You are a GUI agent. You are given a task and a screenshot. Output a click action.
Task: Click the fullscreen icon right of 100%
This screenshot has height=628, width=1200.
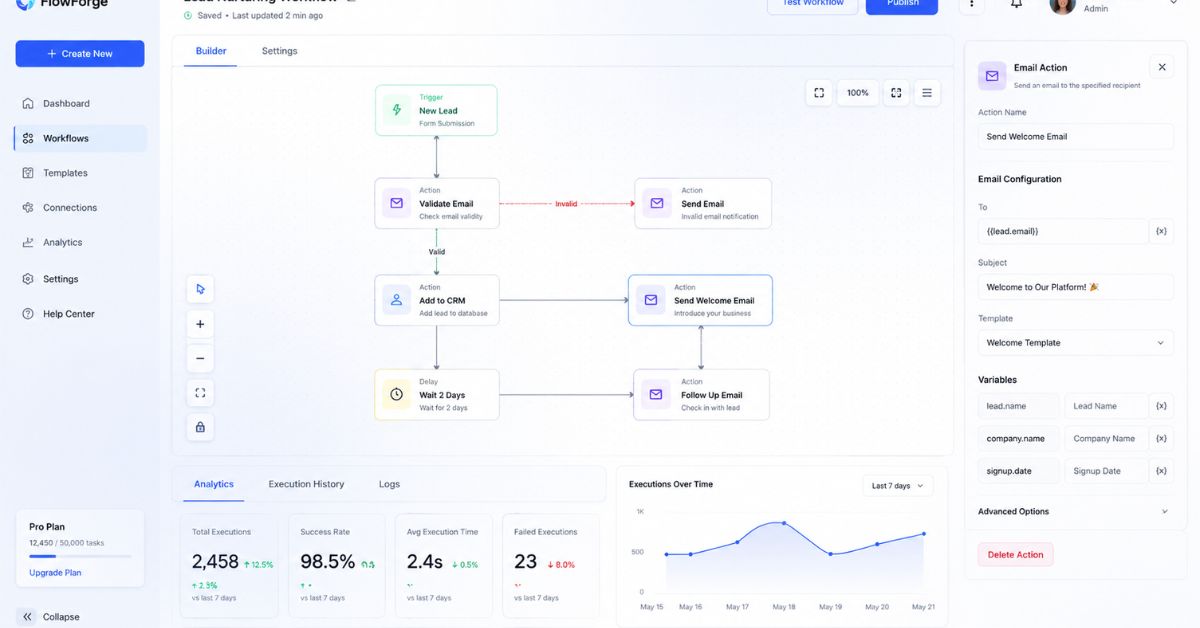click(x=896, y=93)
